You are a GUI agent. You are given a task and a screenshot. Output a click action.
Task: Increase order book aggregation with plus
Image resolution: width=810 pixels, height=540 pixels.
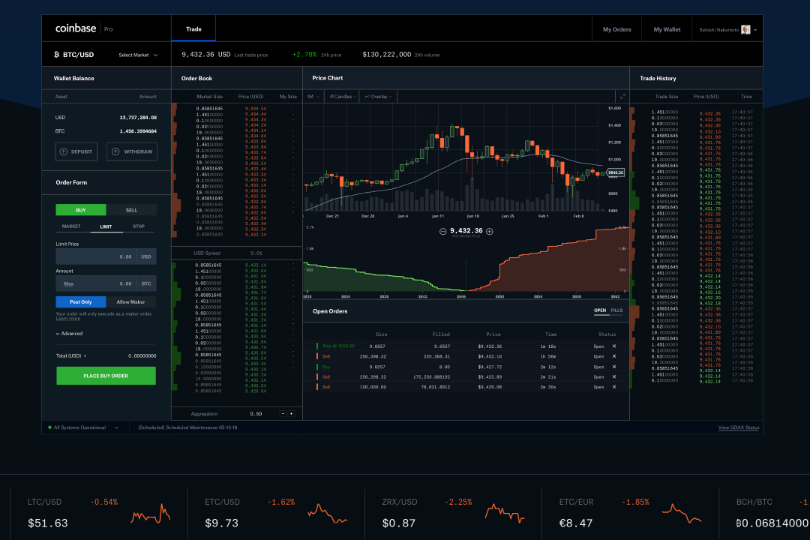291,414
